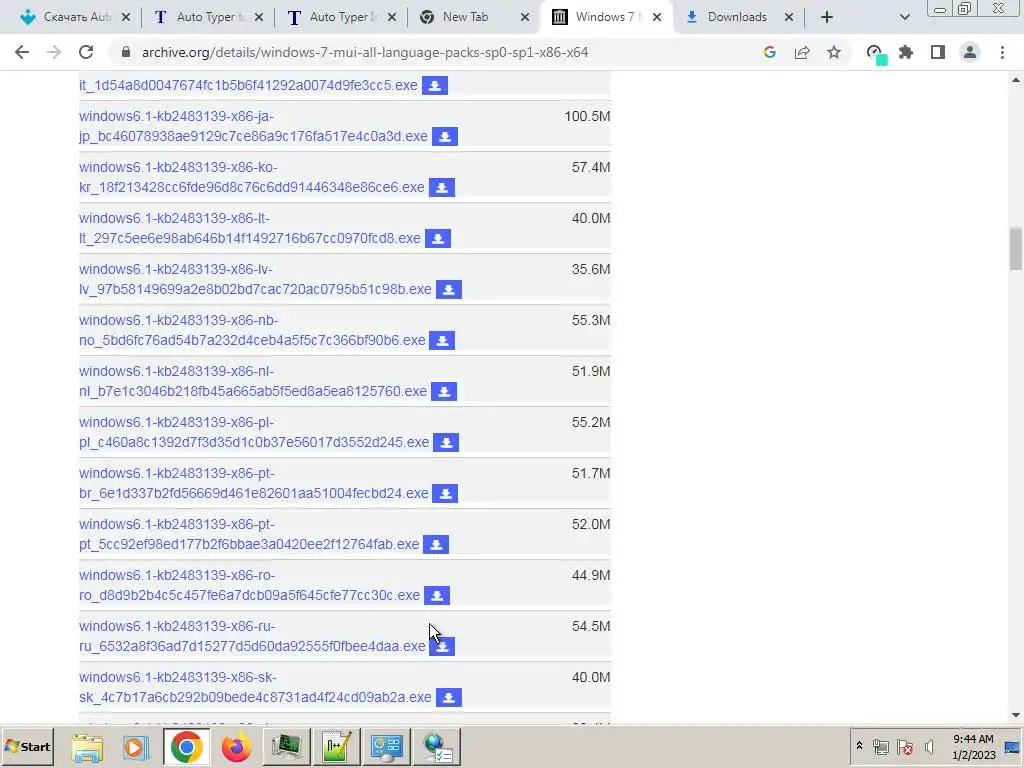This screenshot has height=768, width=1024.
Task: Open windows6.1-kb2483139-x86-ja-jp exe link
Action: (253, 126)
